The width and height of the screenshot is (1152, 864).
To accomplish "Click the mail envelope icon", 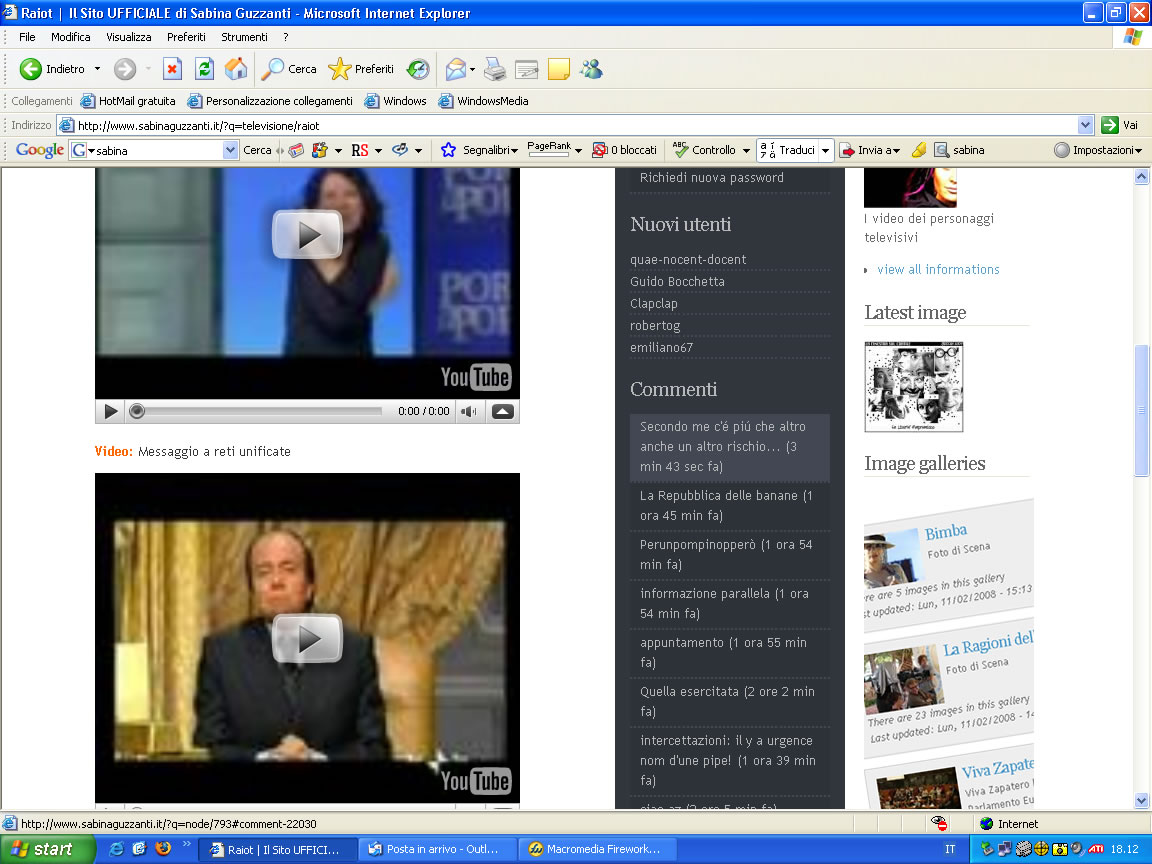I will click(x=456, y=69).
